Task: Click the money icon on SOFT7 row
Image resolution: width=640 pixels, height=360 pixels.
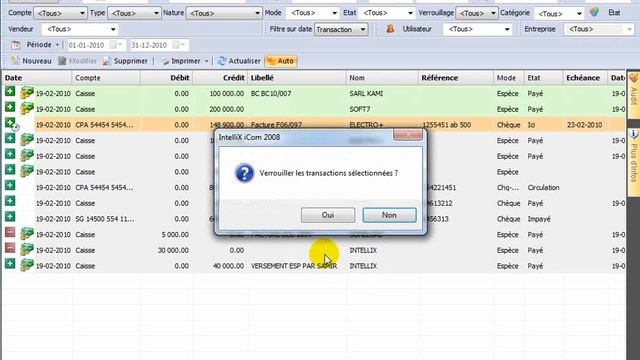Action: pyautogui.click(x=27, y=109)
